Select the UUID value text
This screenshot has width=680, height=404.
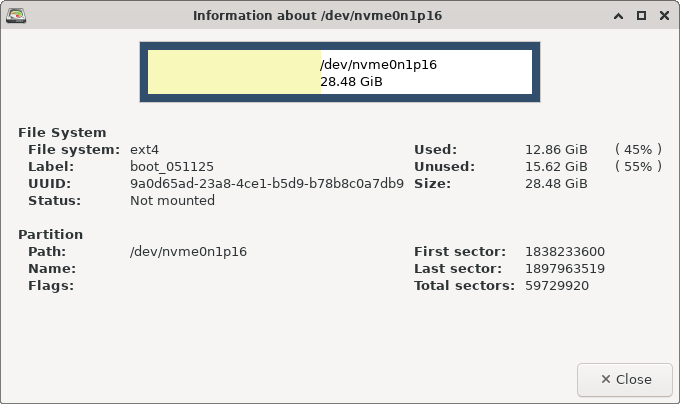(267, 184)
